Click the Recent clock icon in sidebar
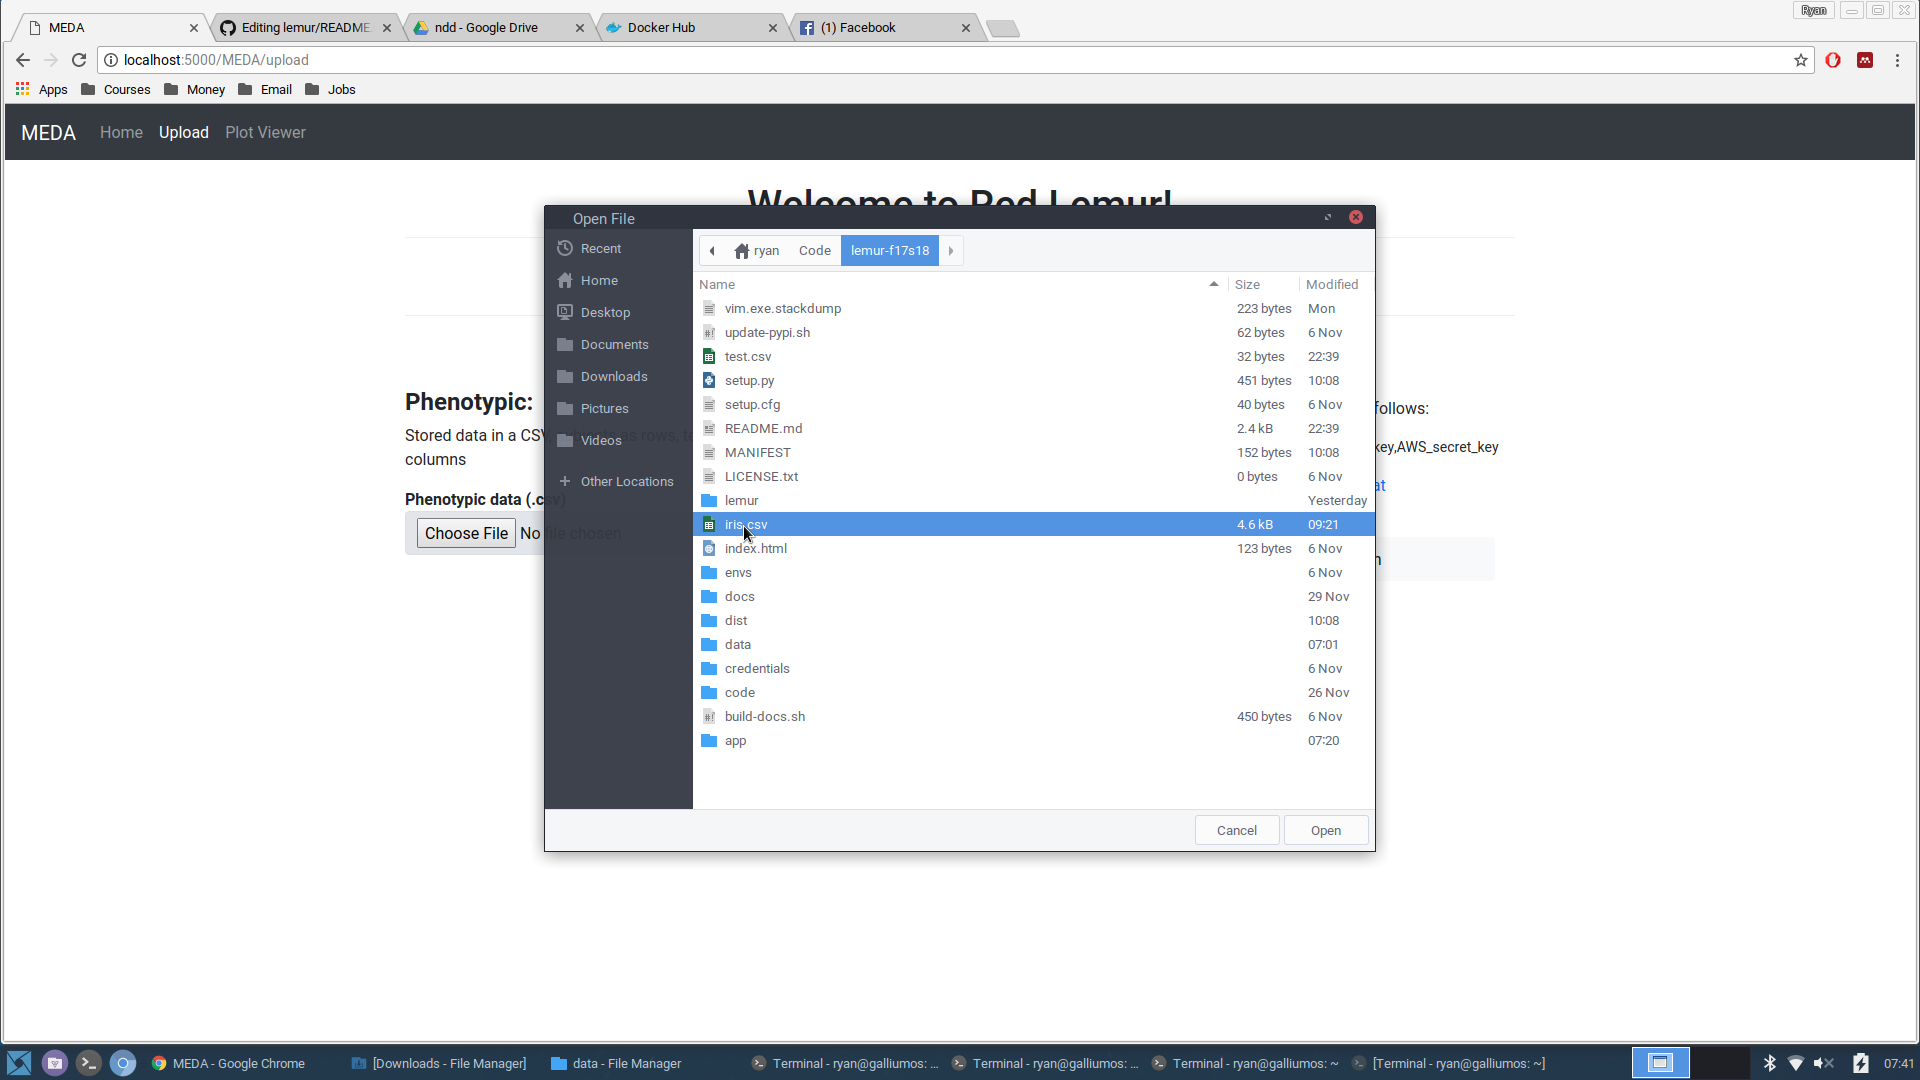The width and height of the screenshot is (1920, 1080). click(x=565, y=248)
